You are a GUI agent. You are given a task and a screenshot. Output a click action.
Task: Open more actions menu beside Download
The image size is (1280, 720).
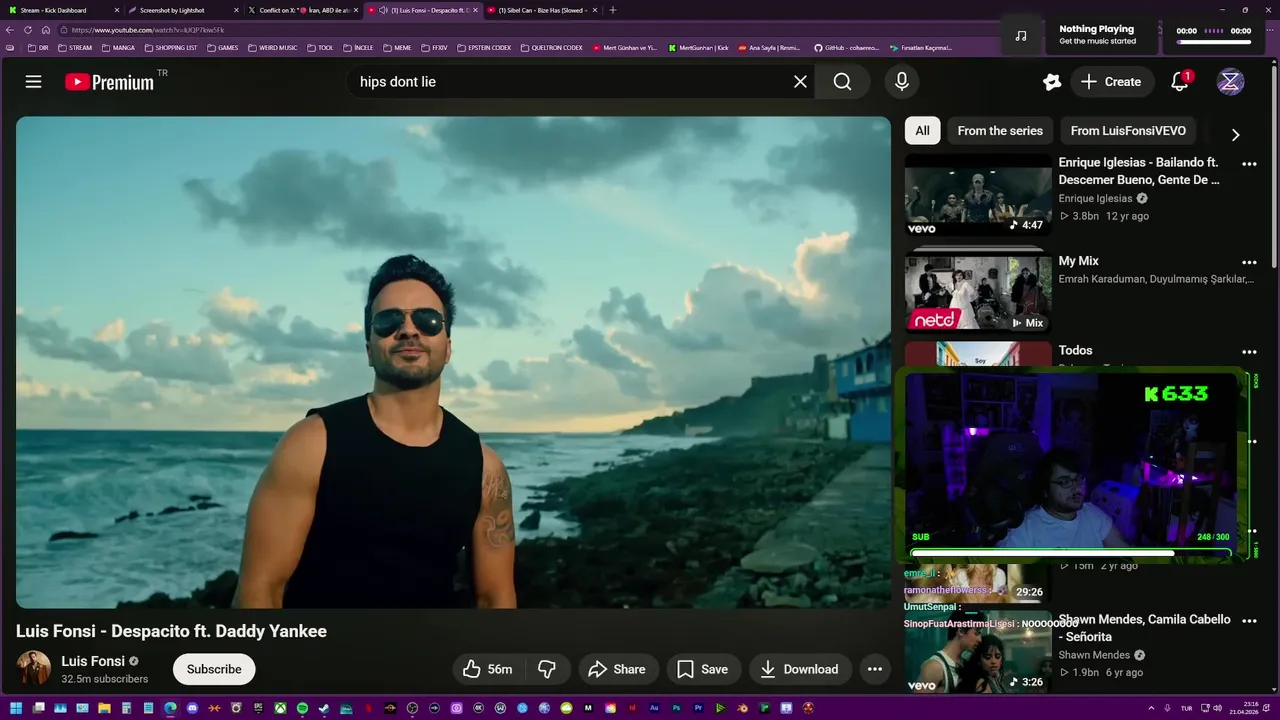pyautogui.click(x=875, y=669)
